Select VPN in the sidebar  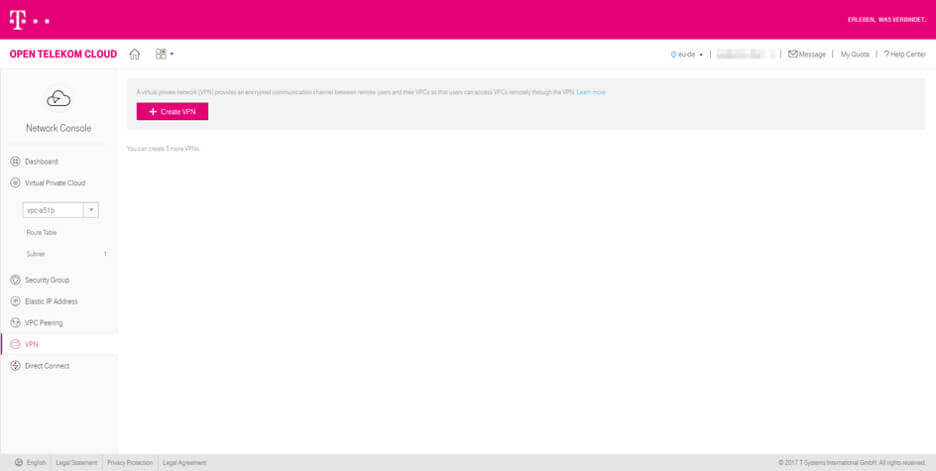[32, 344]
